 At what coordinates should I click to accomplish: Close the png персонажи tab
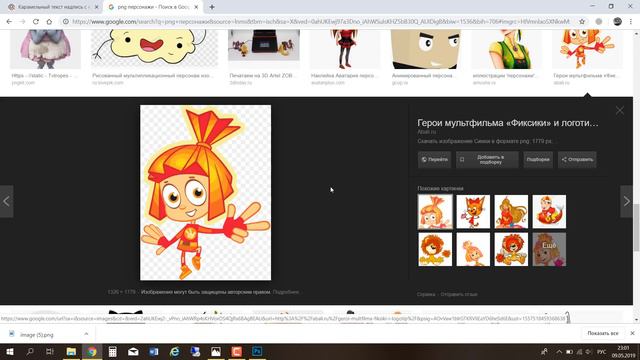(196, 7)
